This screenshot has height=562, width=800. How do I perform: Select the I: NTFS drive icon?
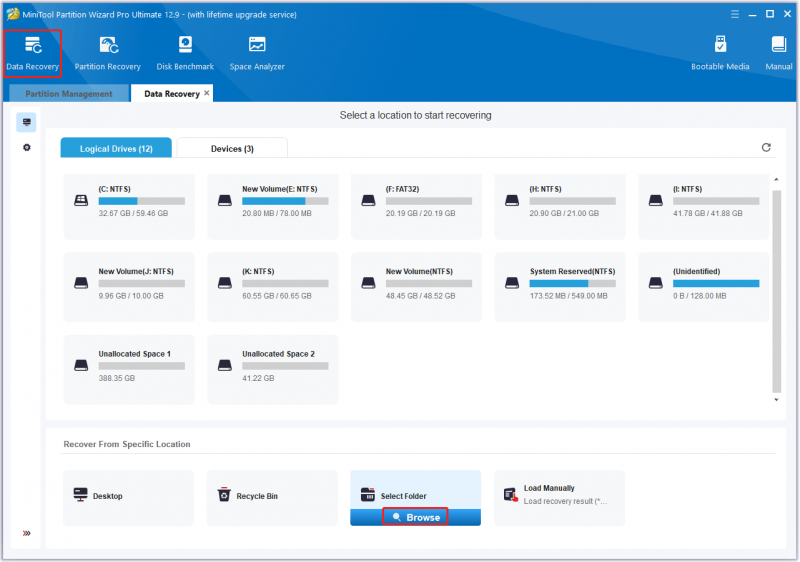coord(656,200)
